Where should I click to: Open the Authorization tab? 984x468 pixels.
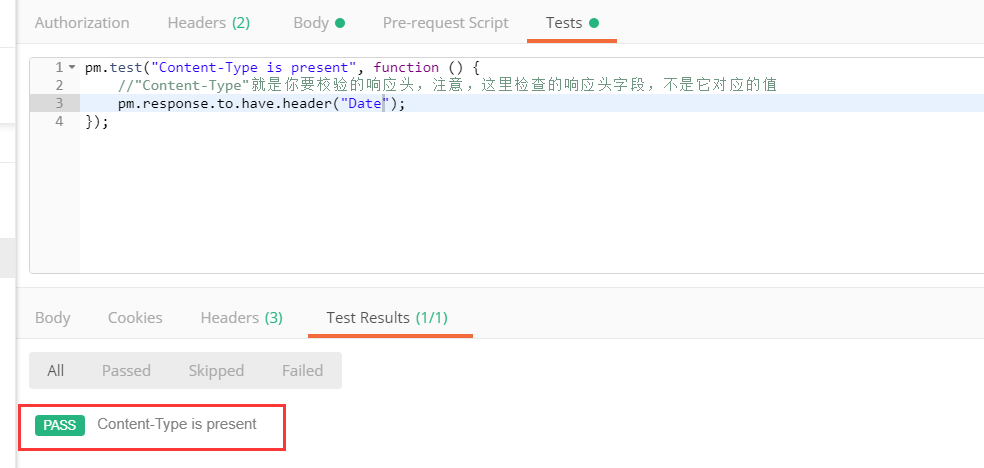[x=82, y=22]
